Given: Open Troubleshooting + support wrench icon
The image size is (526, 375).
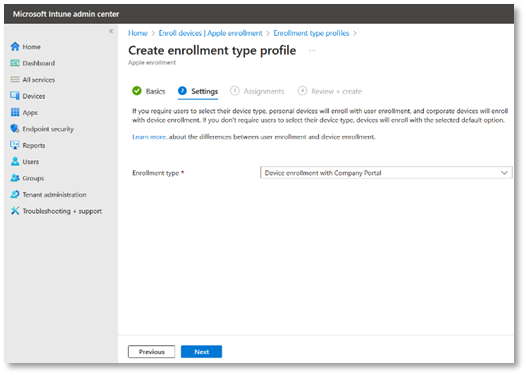Looking at the screenshot, I should 15,211.
